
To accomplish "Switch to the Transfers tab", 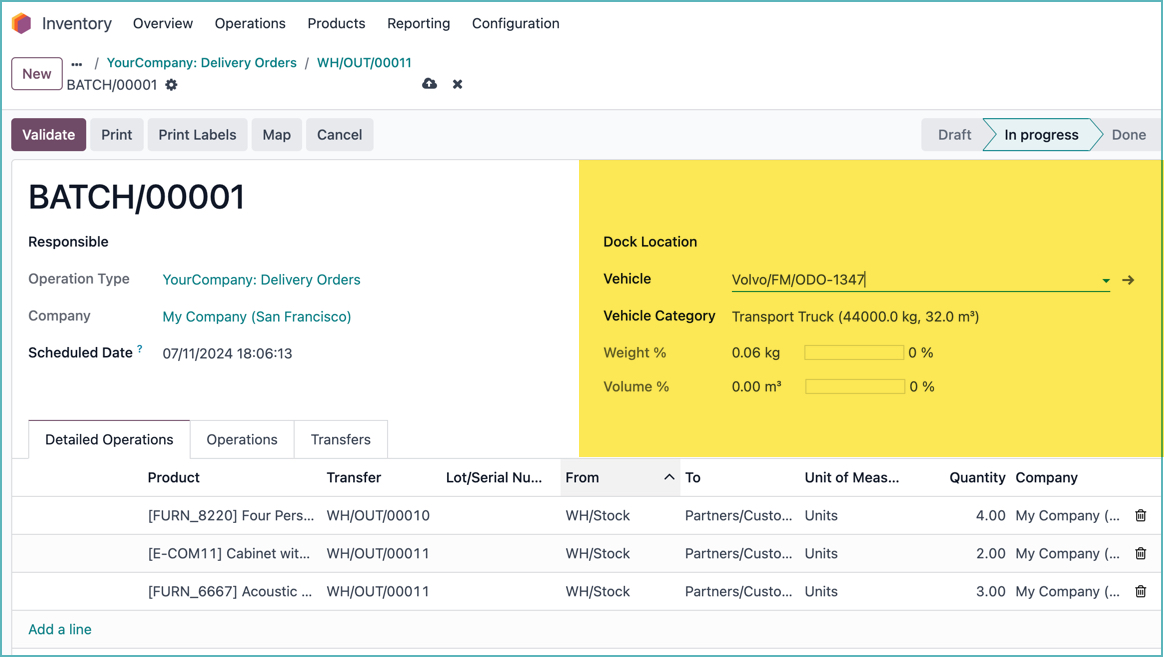I will (340, 439).
